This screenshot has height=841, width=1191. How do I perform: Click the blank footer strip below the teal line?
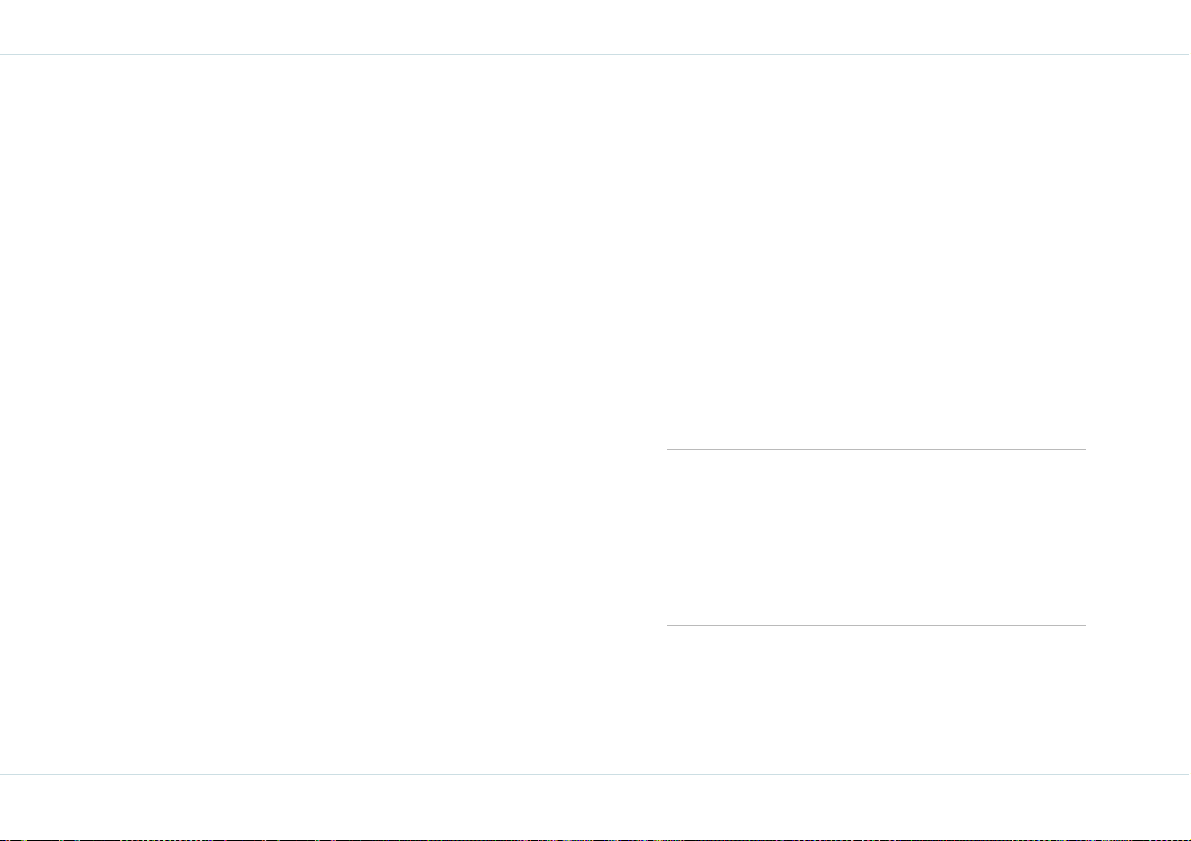(596, 807)
